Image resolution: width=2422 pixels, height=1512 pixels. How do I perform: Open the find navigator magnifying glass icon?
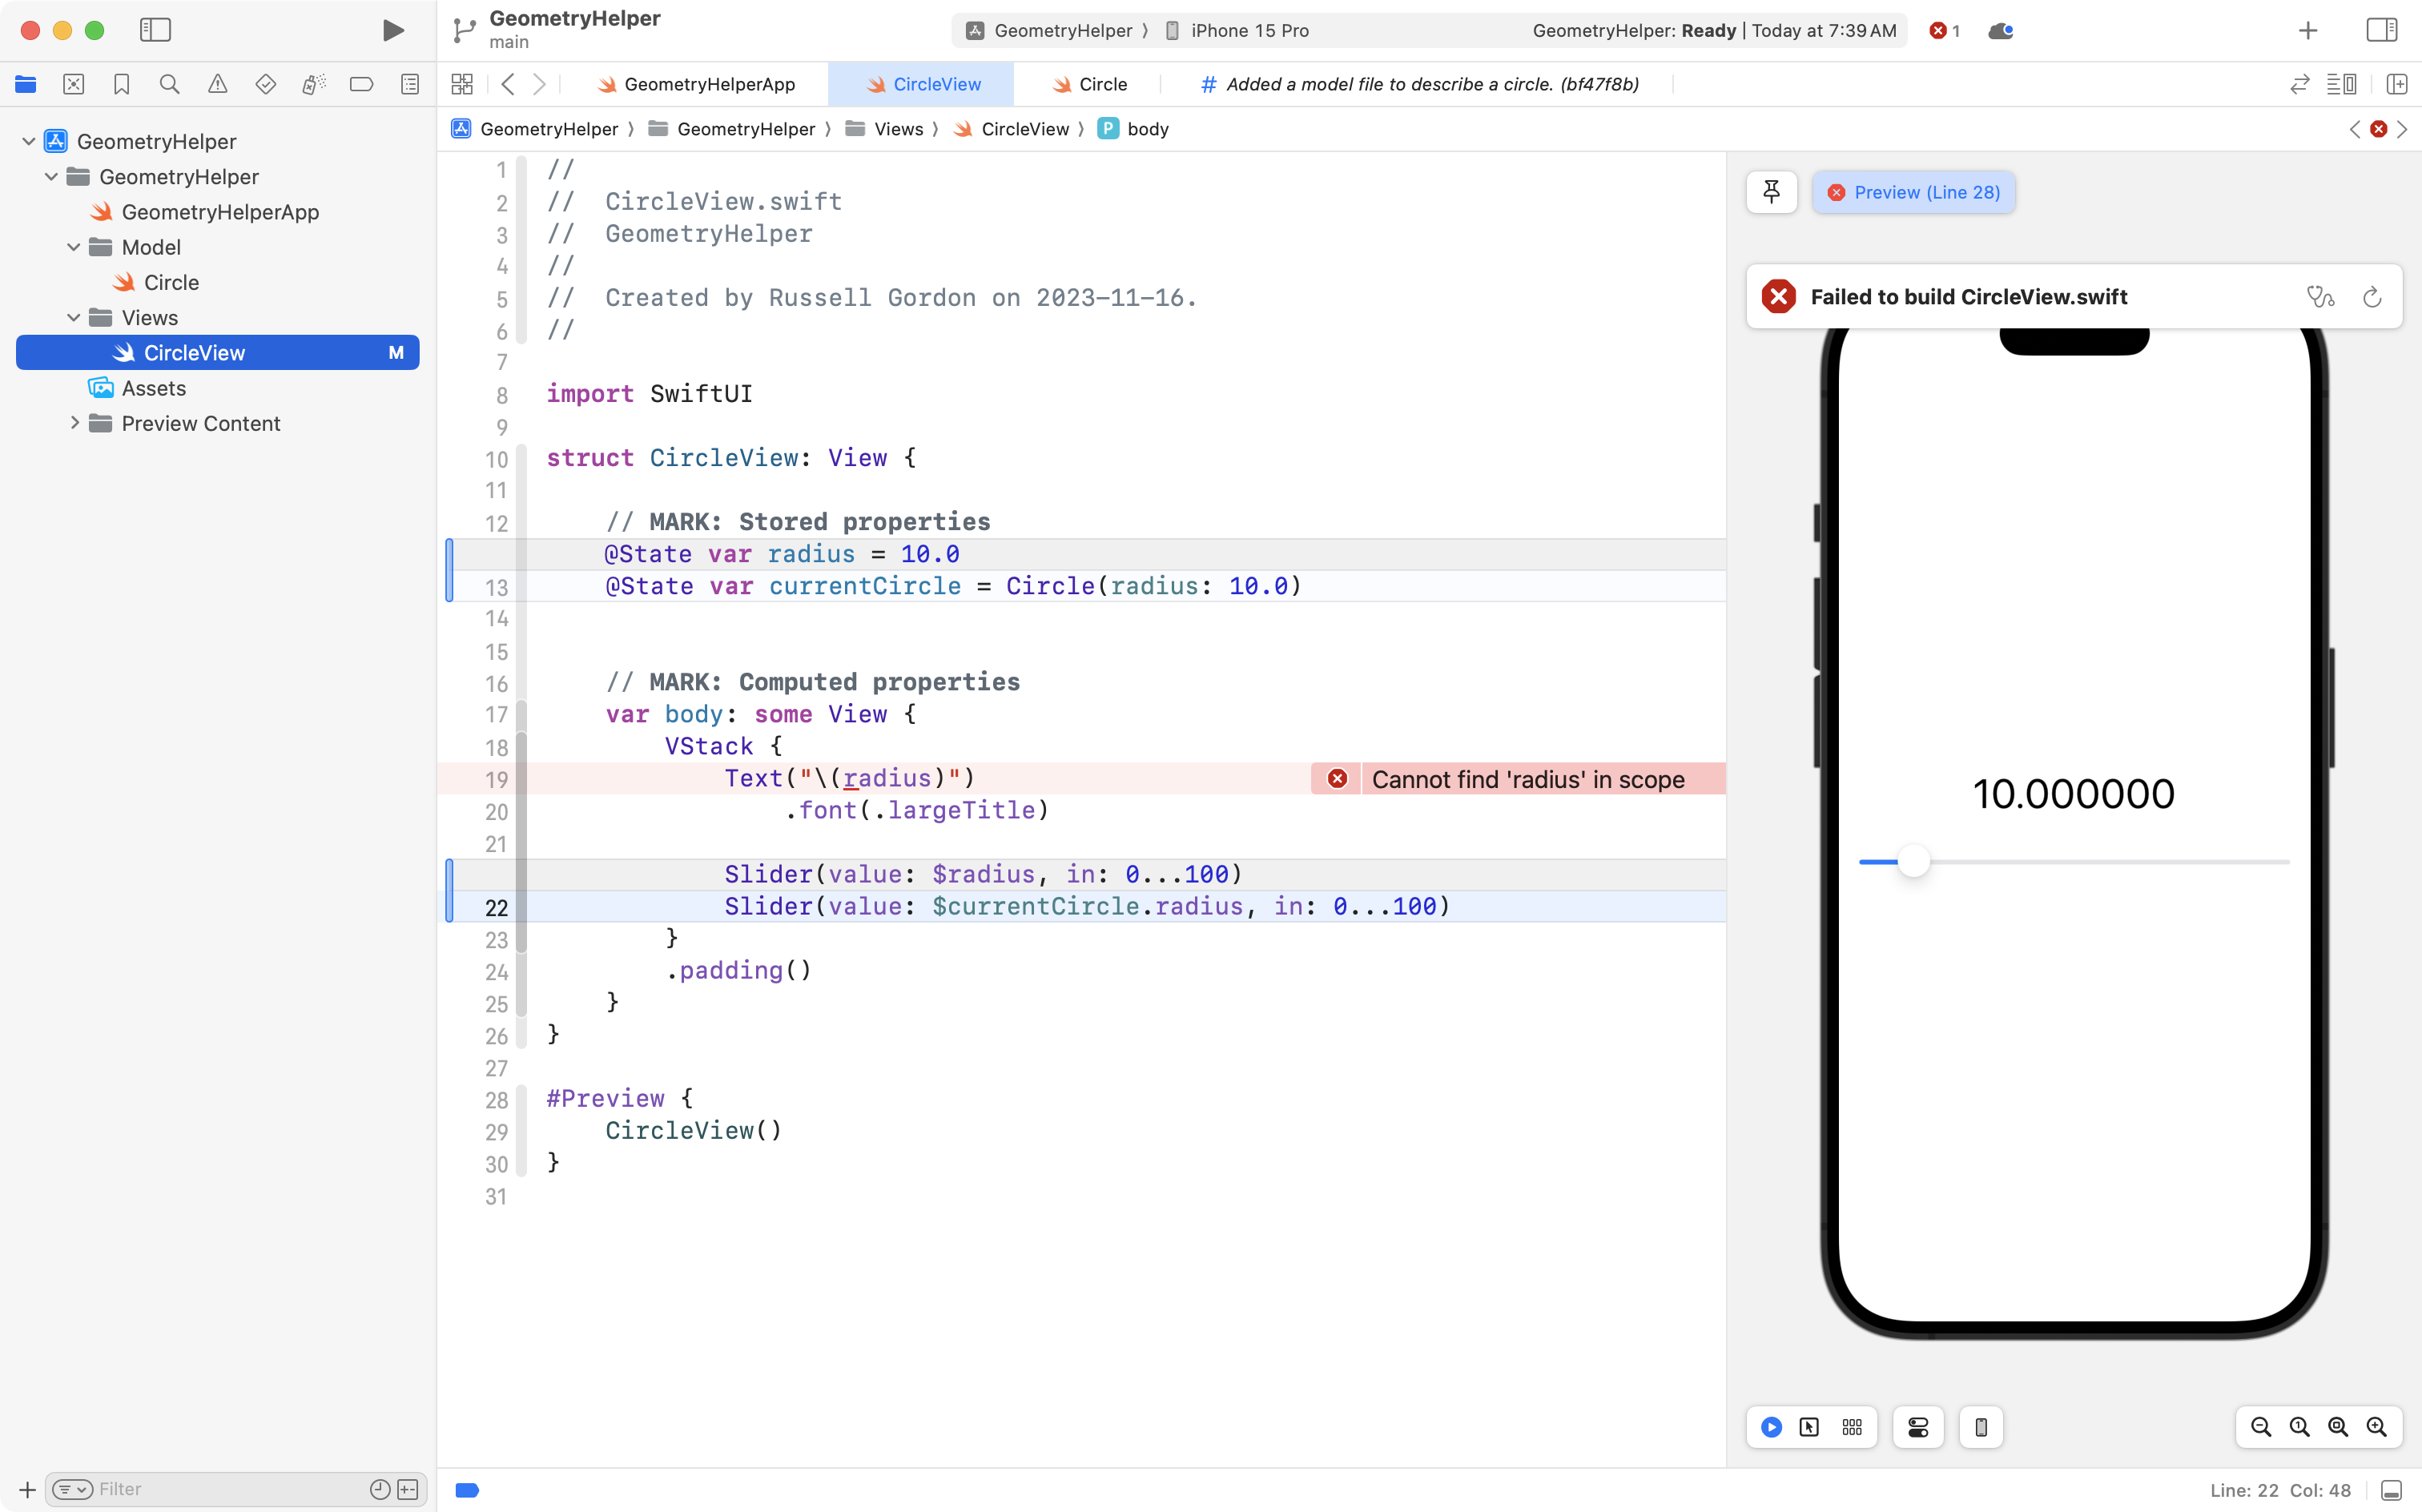pyautogui.click(x=169, y=84)
